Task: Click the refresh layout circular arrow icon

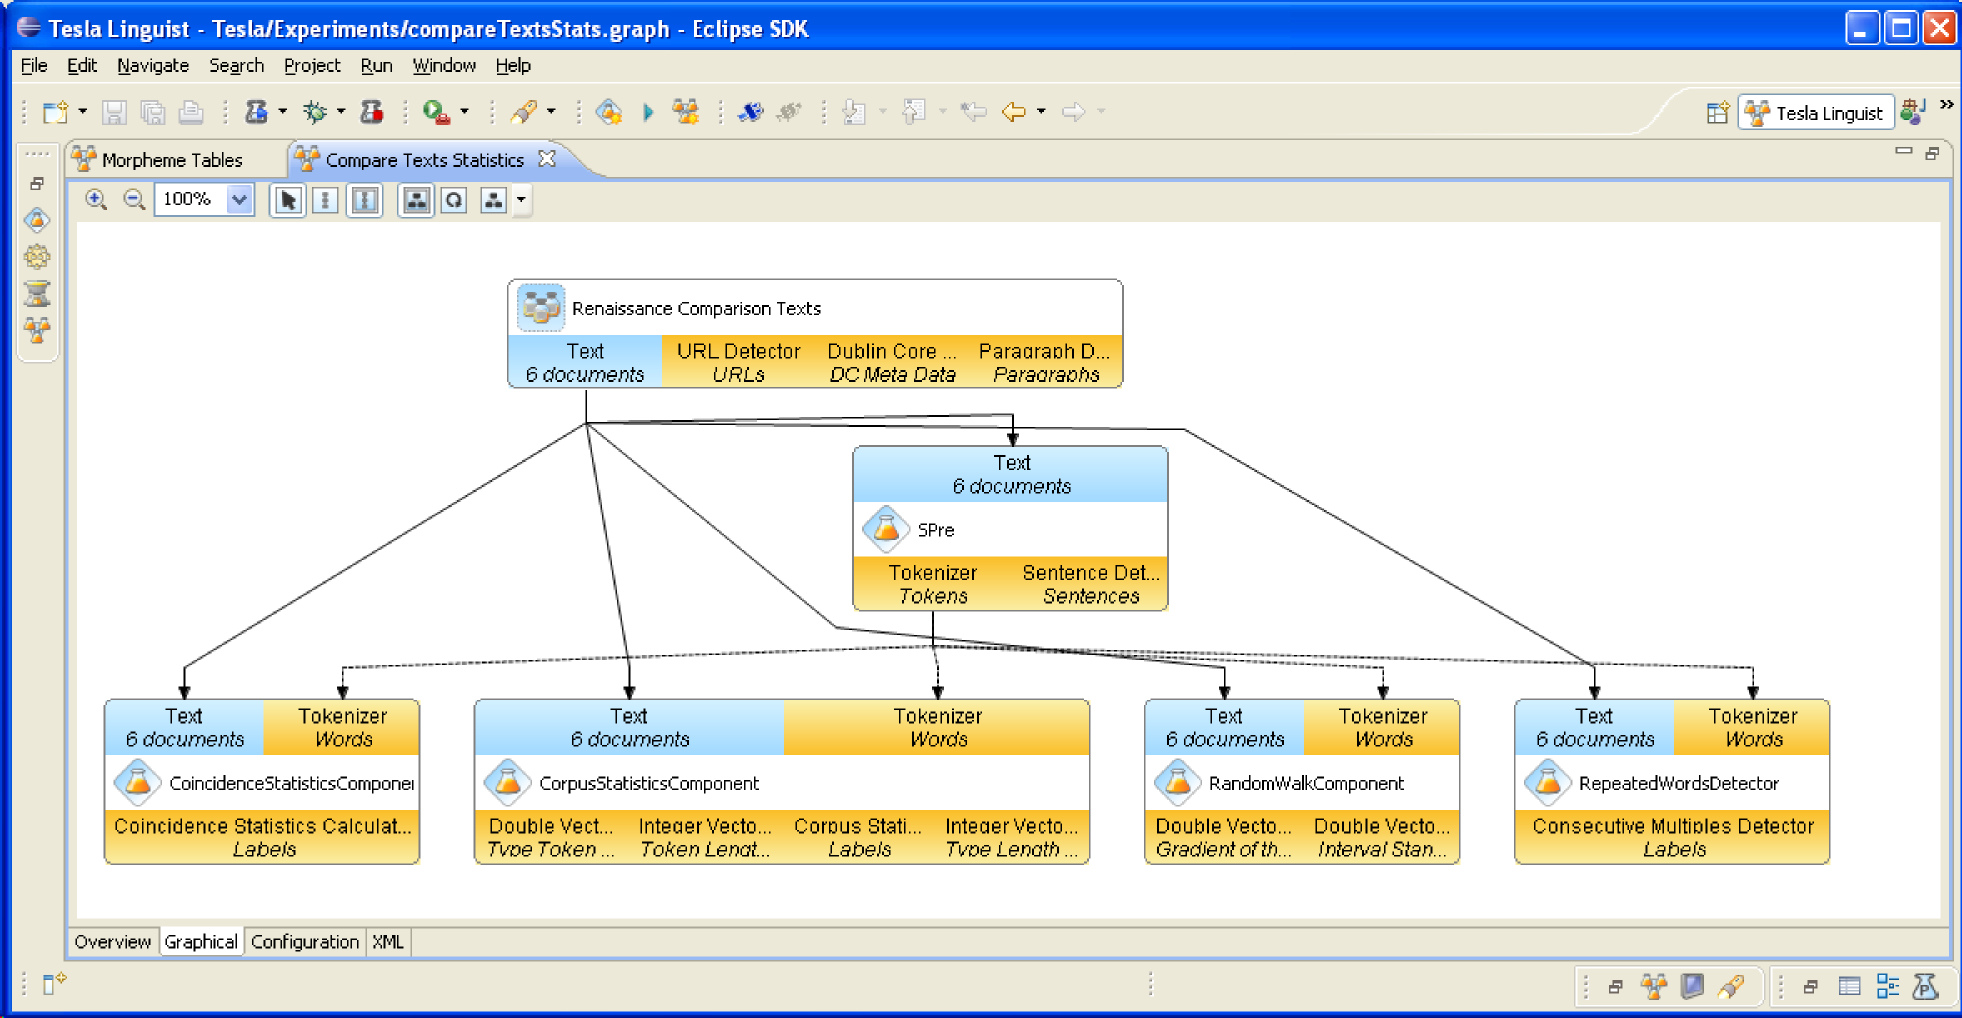Action: pos(454,200)
